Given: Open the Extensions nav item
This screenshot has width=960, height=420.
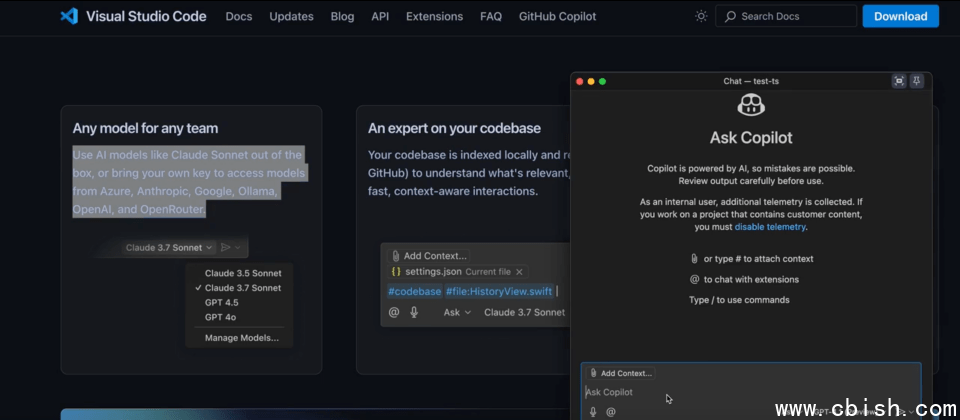Looking at the screenshot, I should 435,17.
